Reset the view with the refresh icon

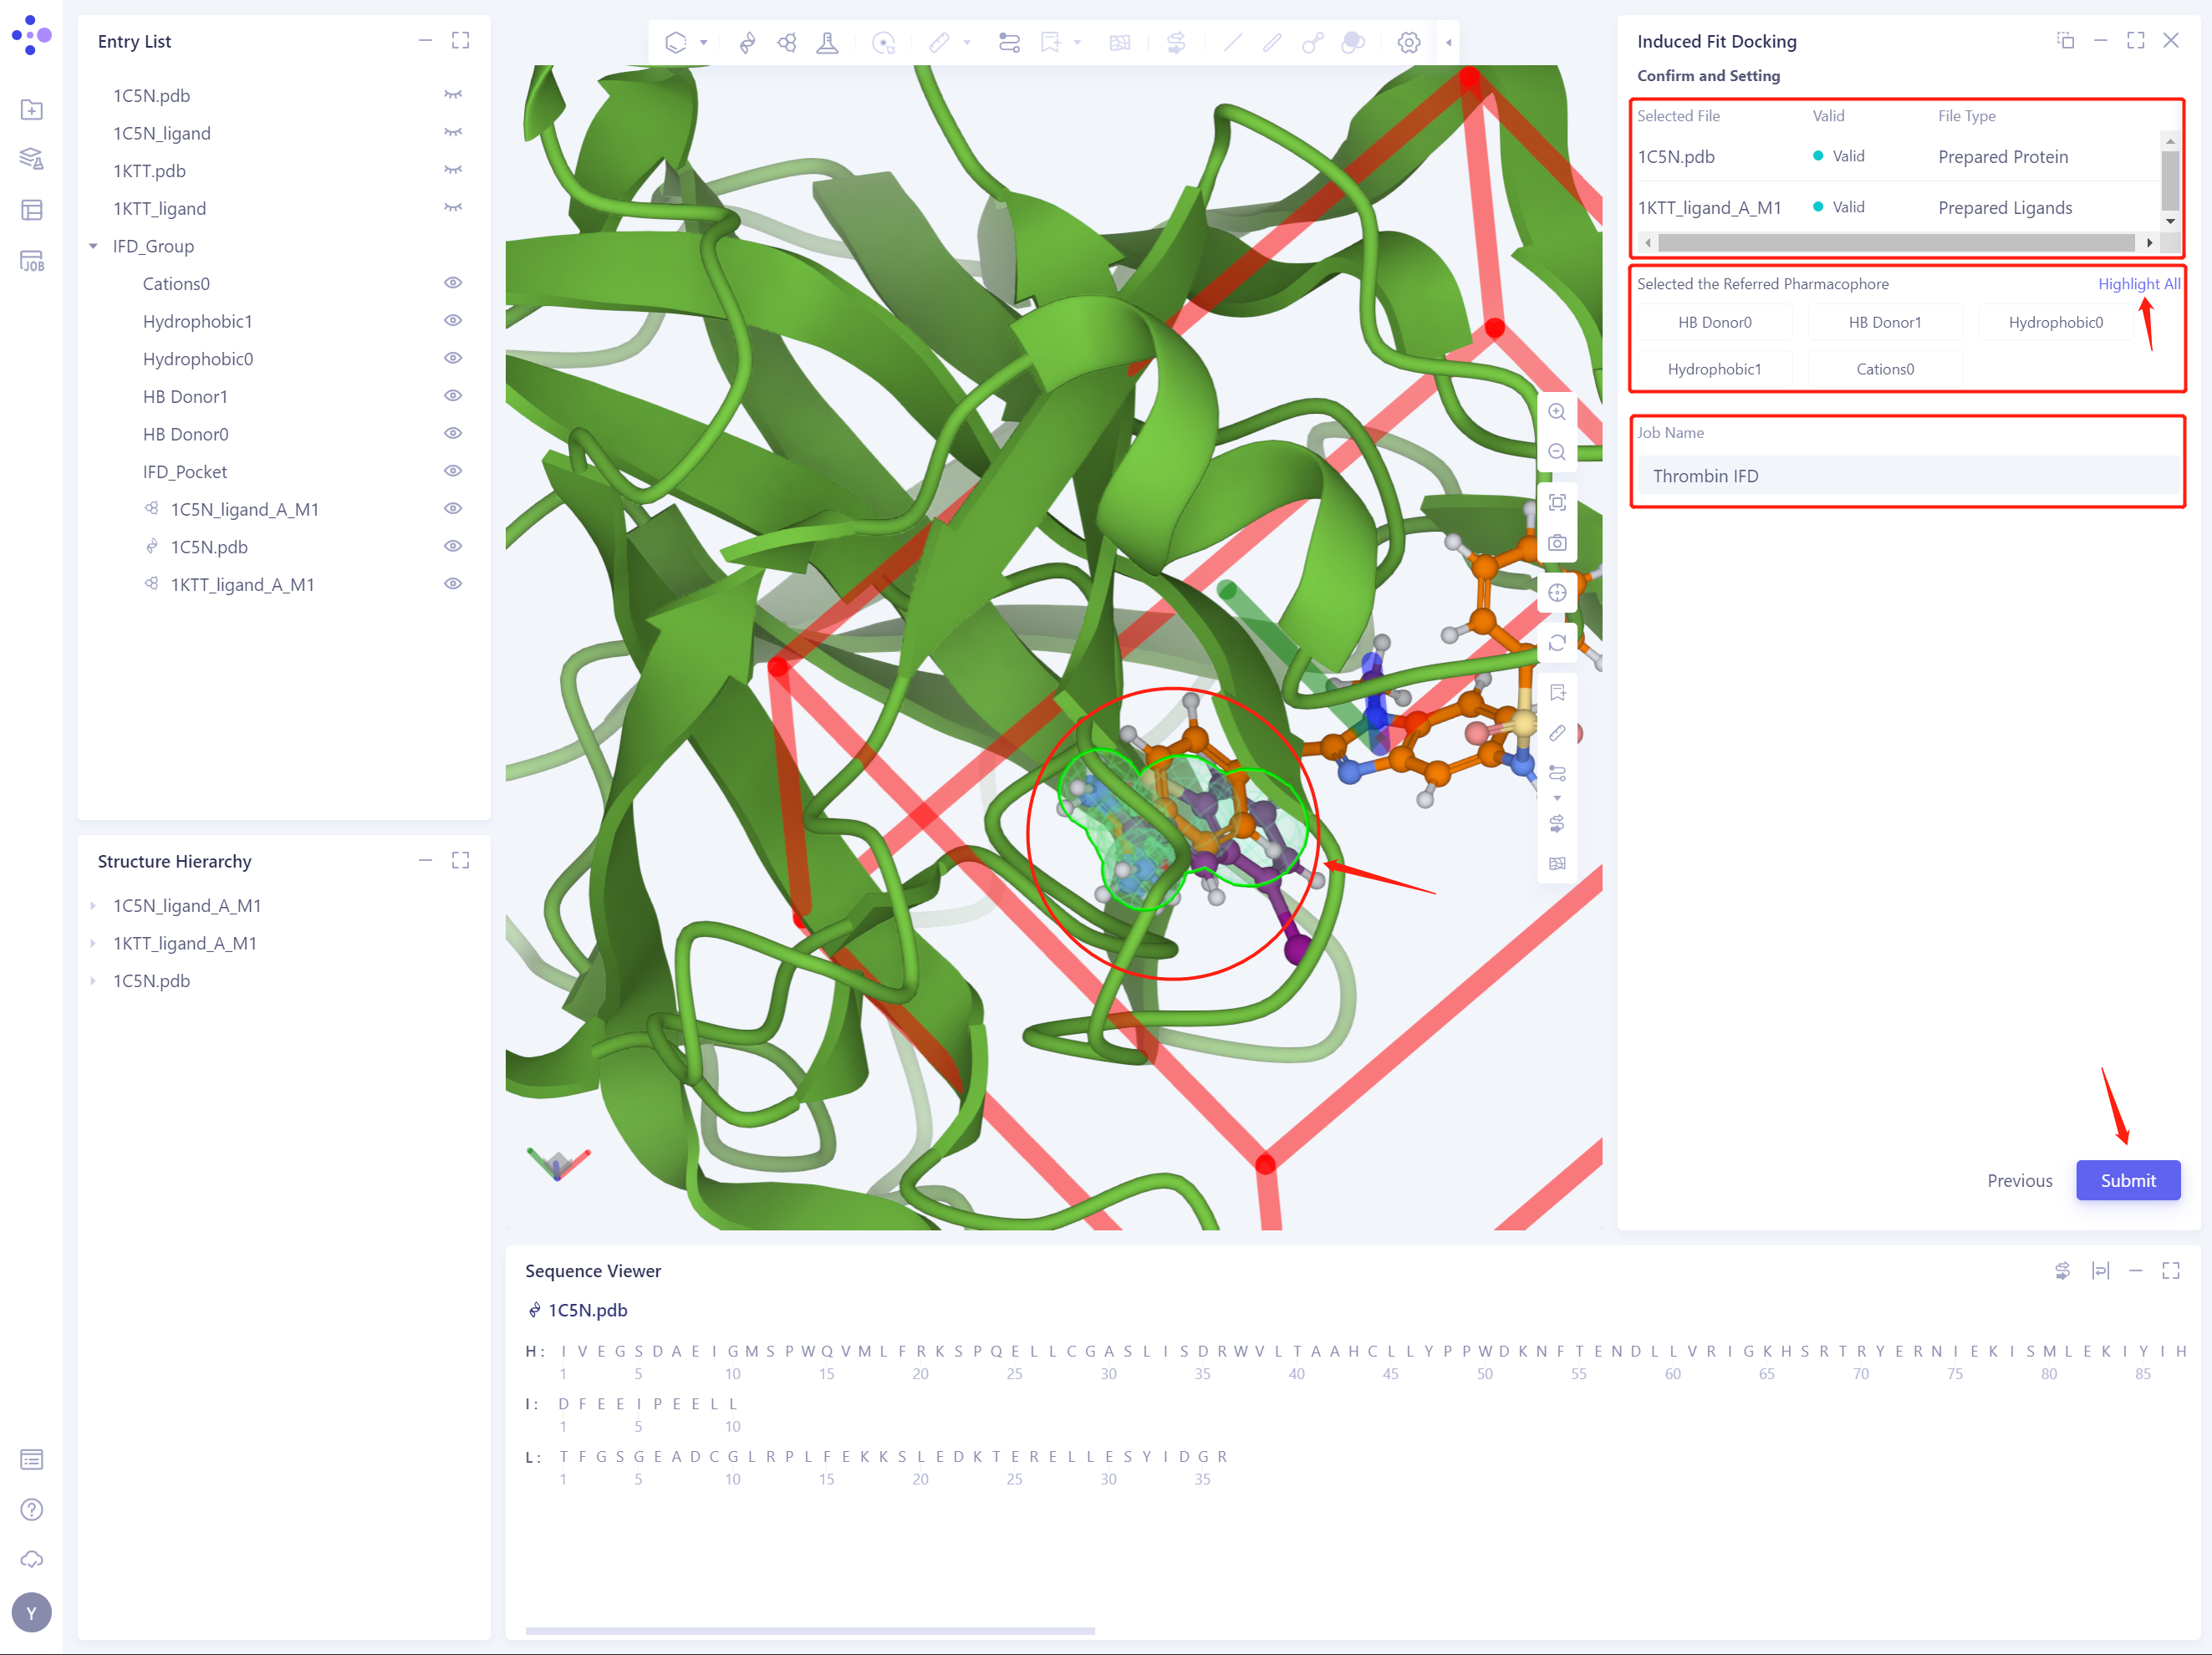click(x=1557, y=642)
